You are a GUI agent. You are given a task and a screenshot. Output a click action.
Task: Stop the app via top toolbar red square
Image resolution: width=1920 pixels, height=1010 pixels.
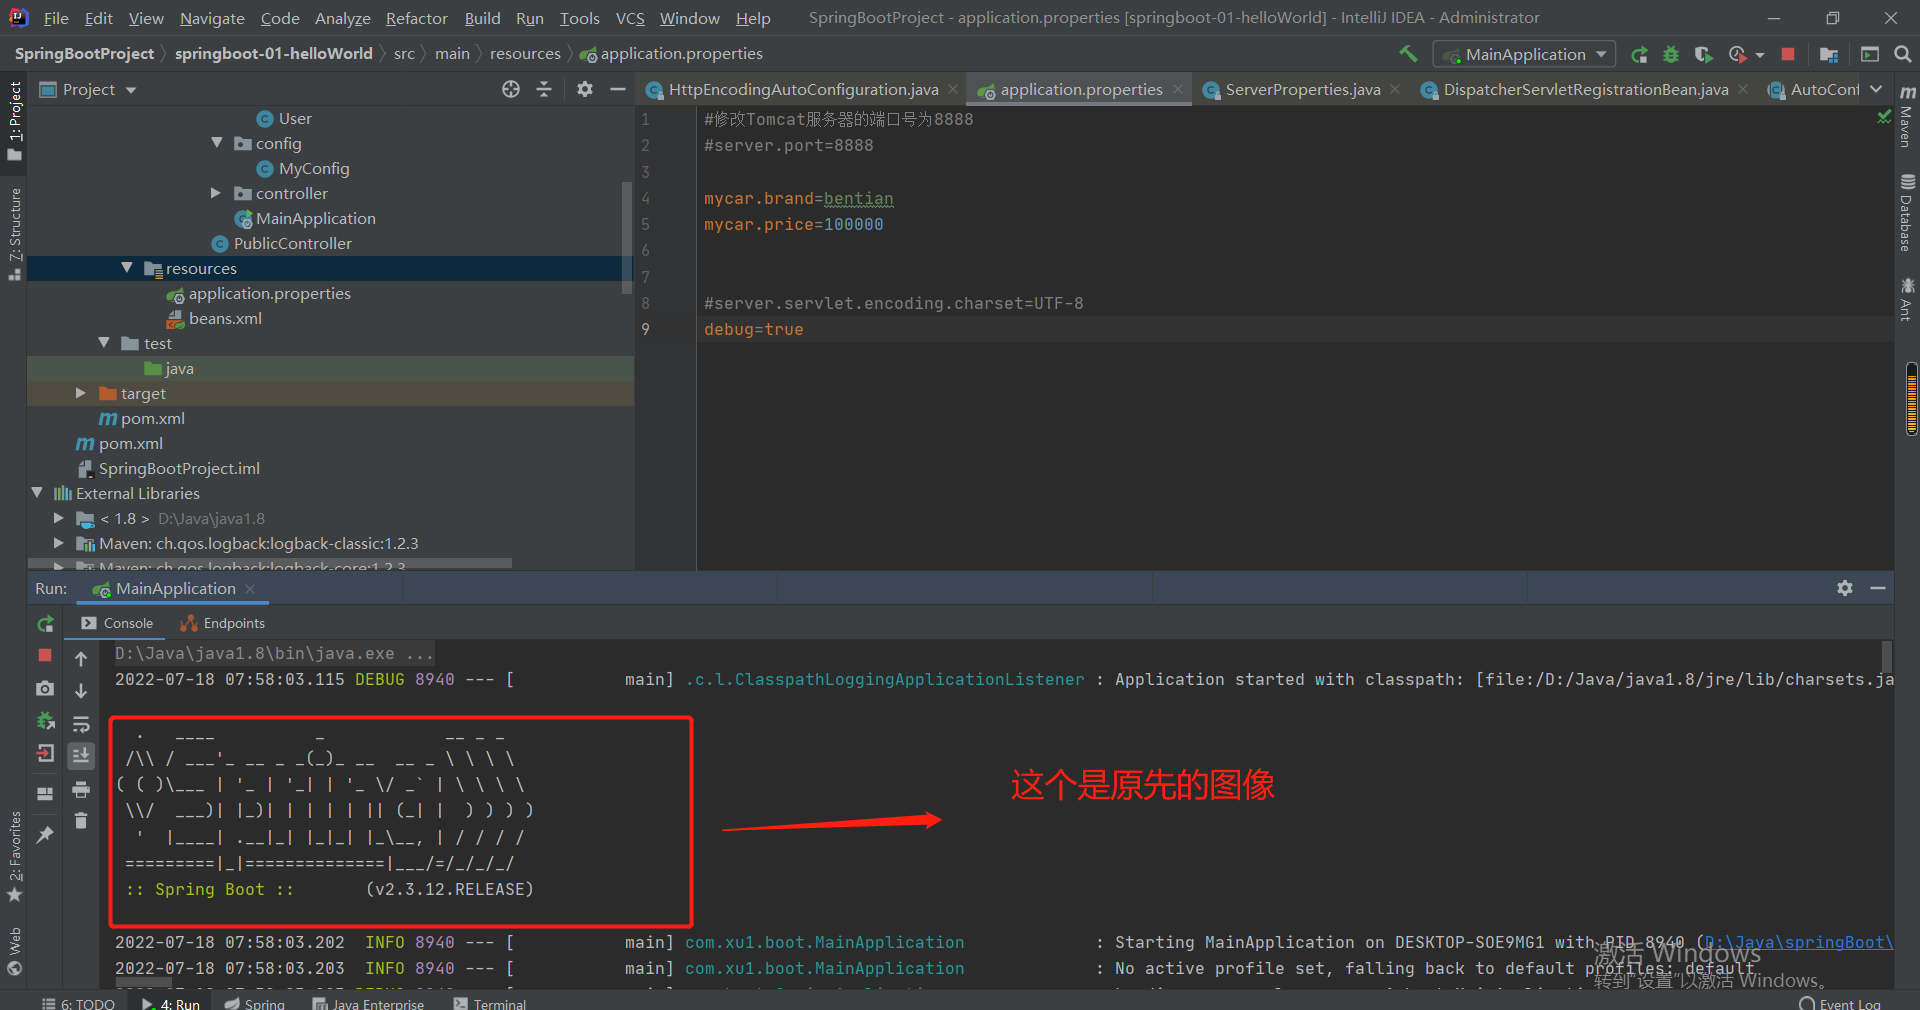click(x=1788, y=54)
